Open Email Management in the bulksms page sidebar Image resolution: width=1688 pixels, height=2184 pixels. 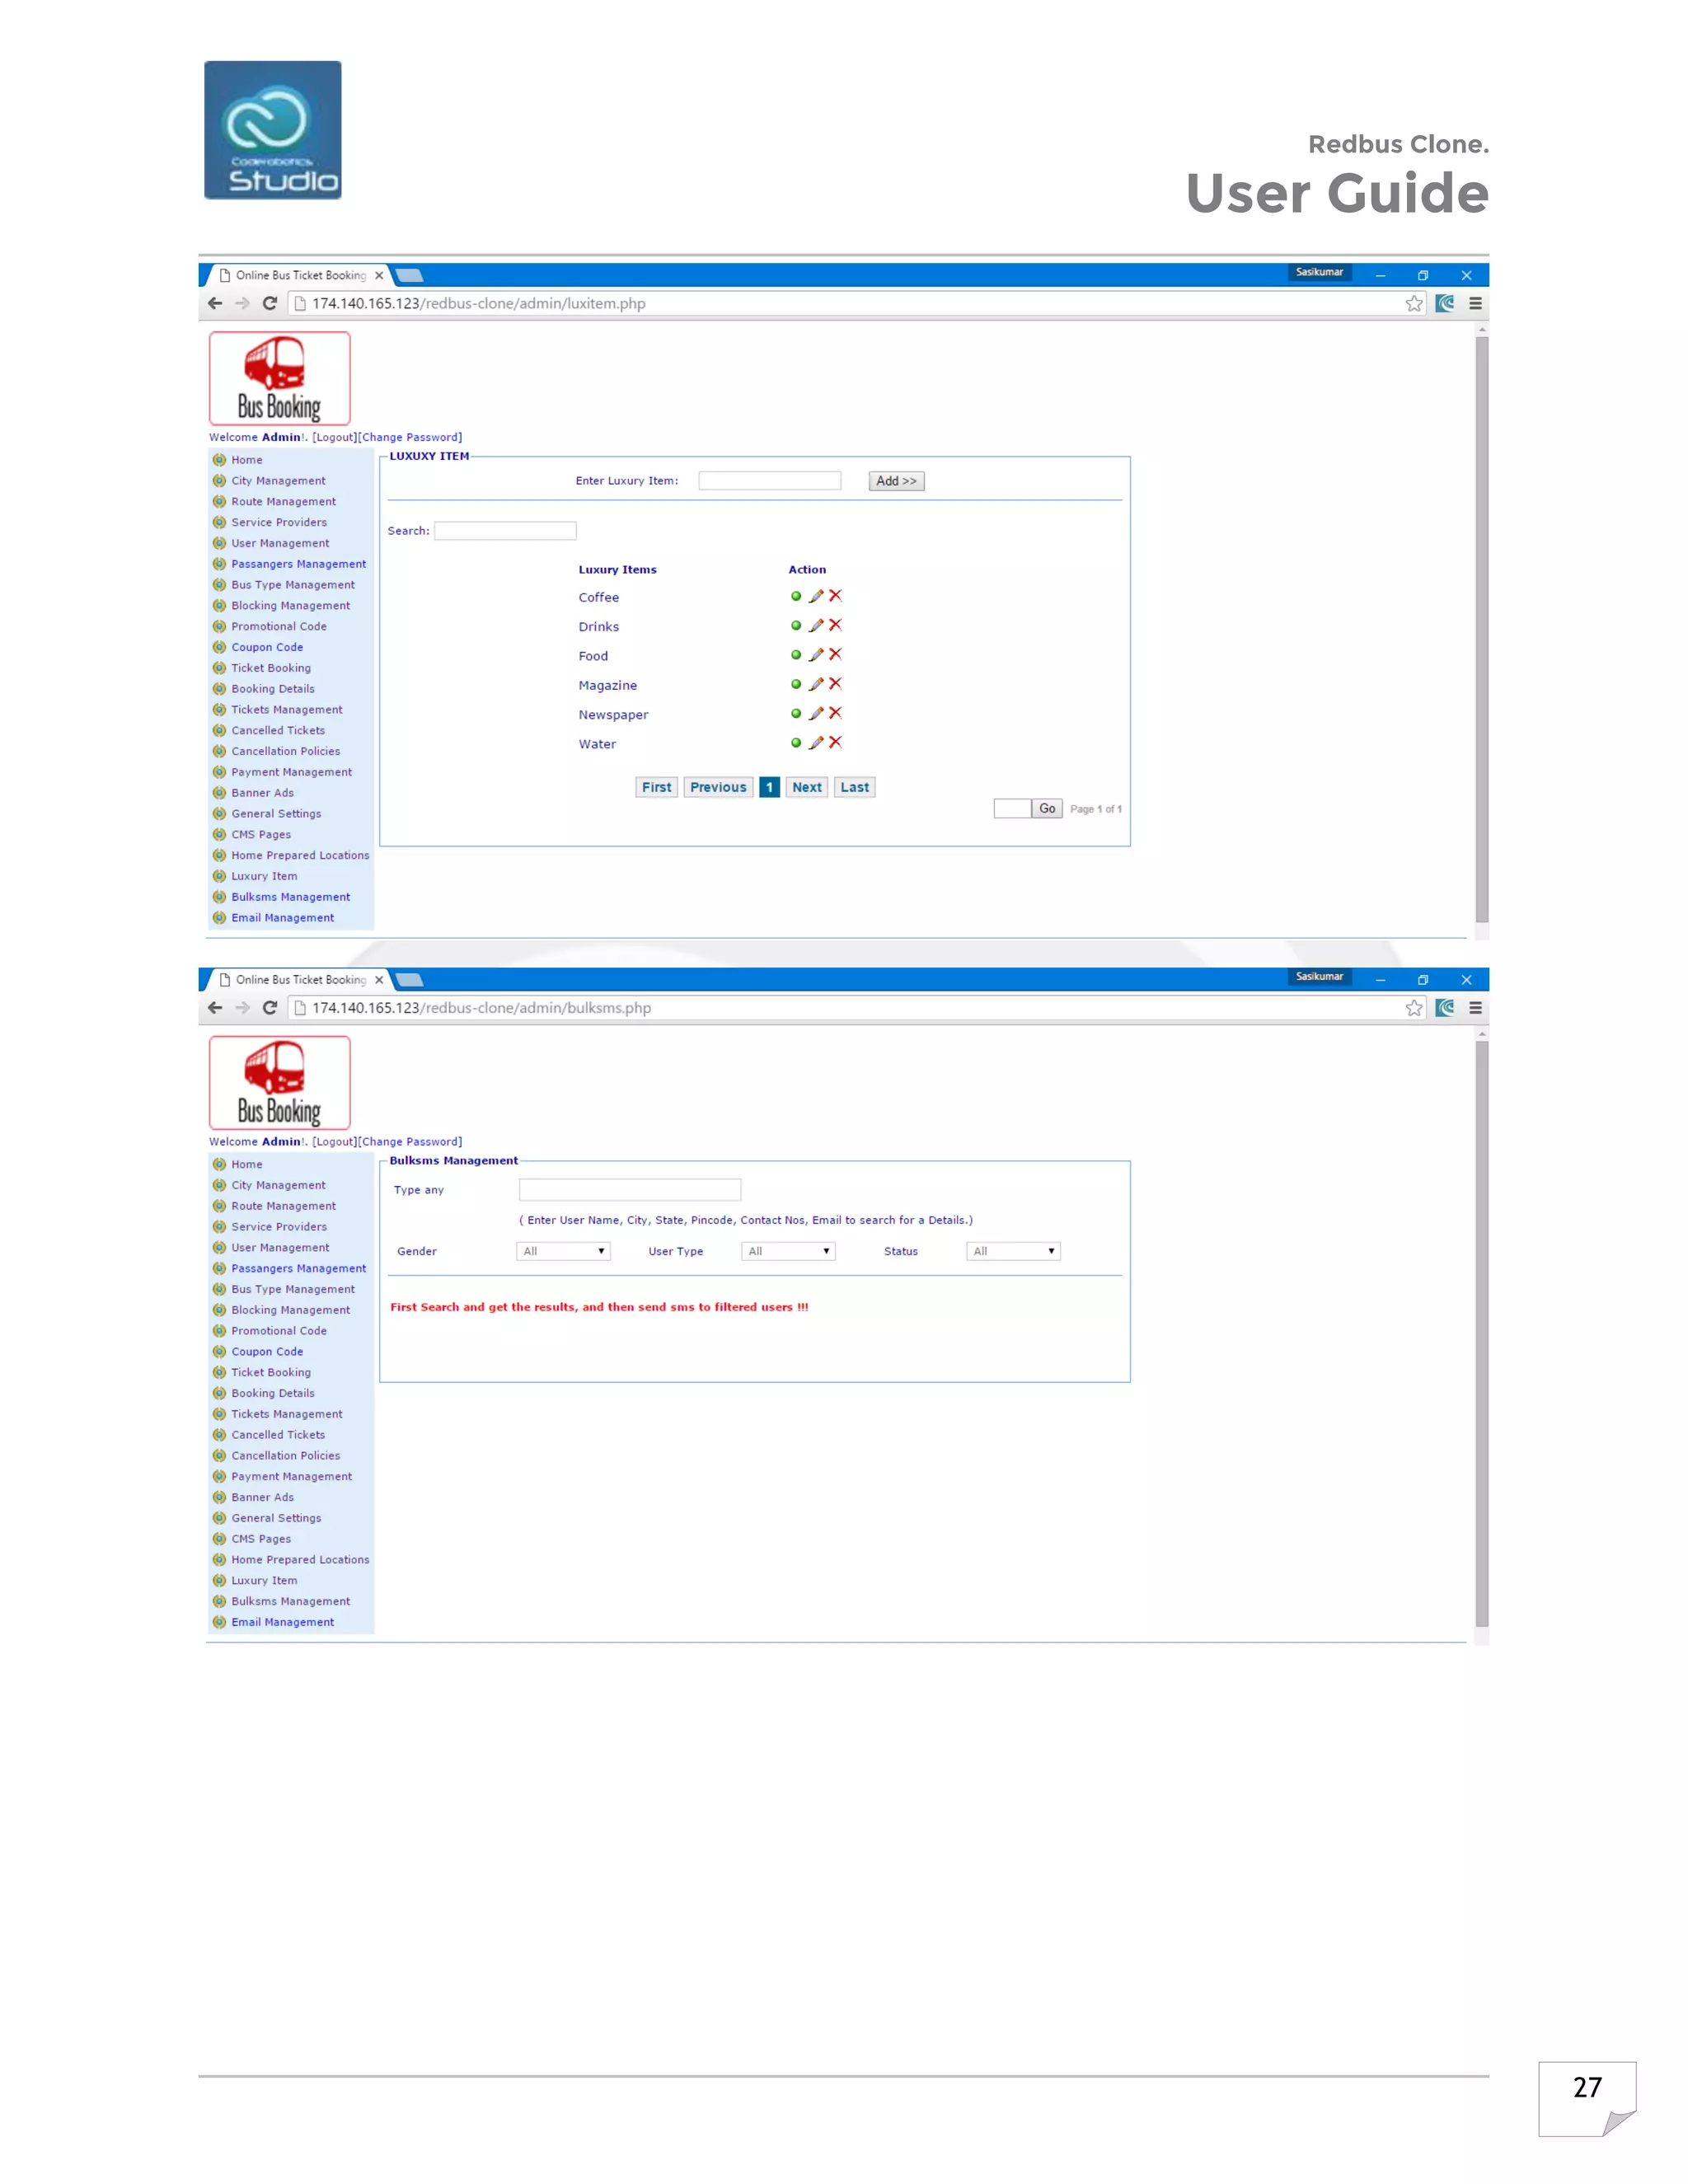click(283, 1622)
